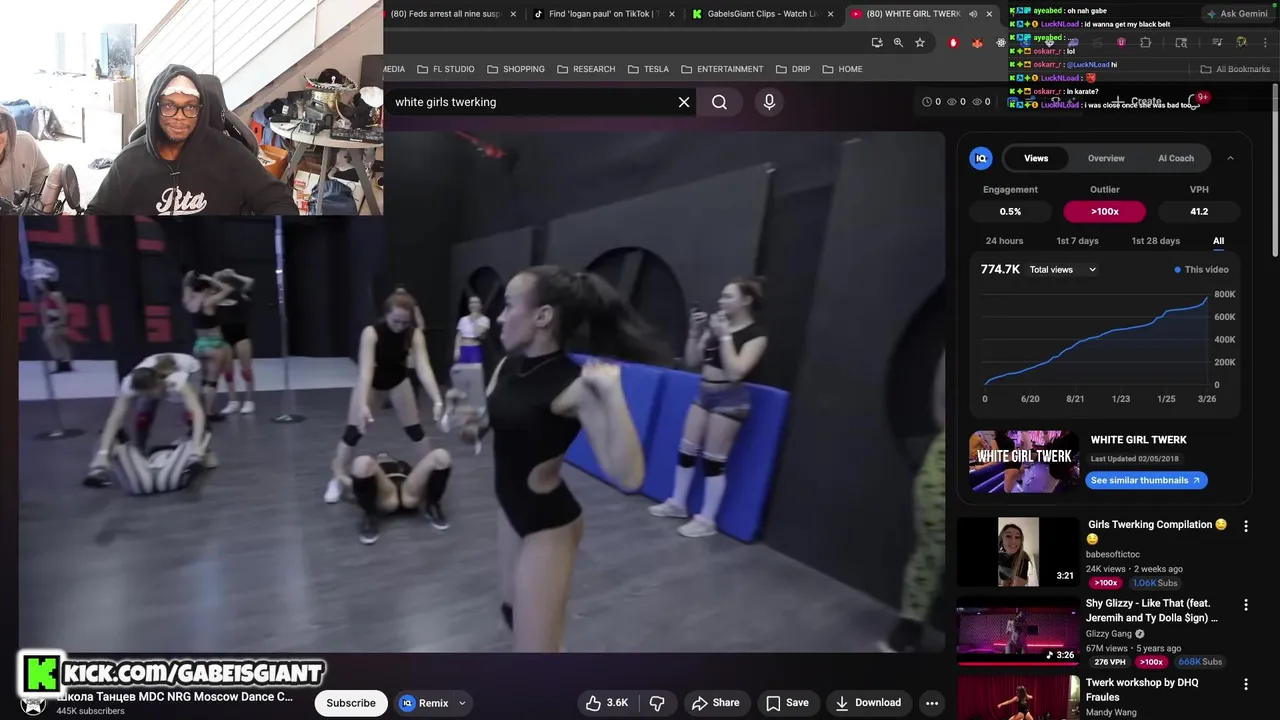Click the Create plus button
Screen dimensions: 1280x720
pyautogui.click(x=1139, y=101)
